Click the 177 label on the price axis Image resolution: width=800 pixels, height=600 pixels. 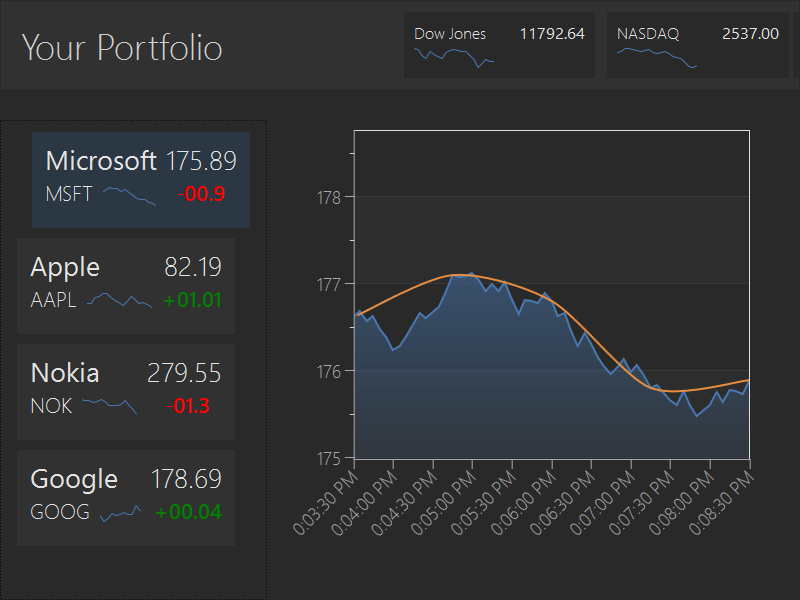coord(329,285)
